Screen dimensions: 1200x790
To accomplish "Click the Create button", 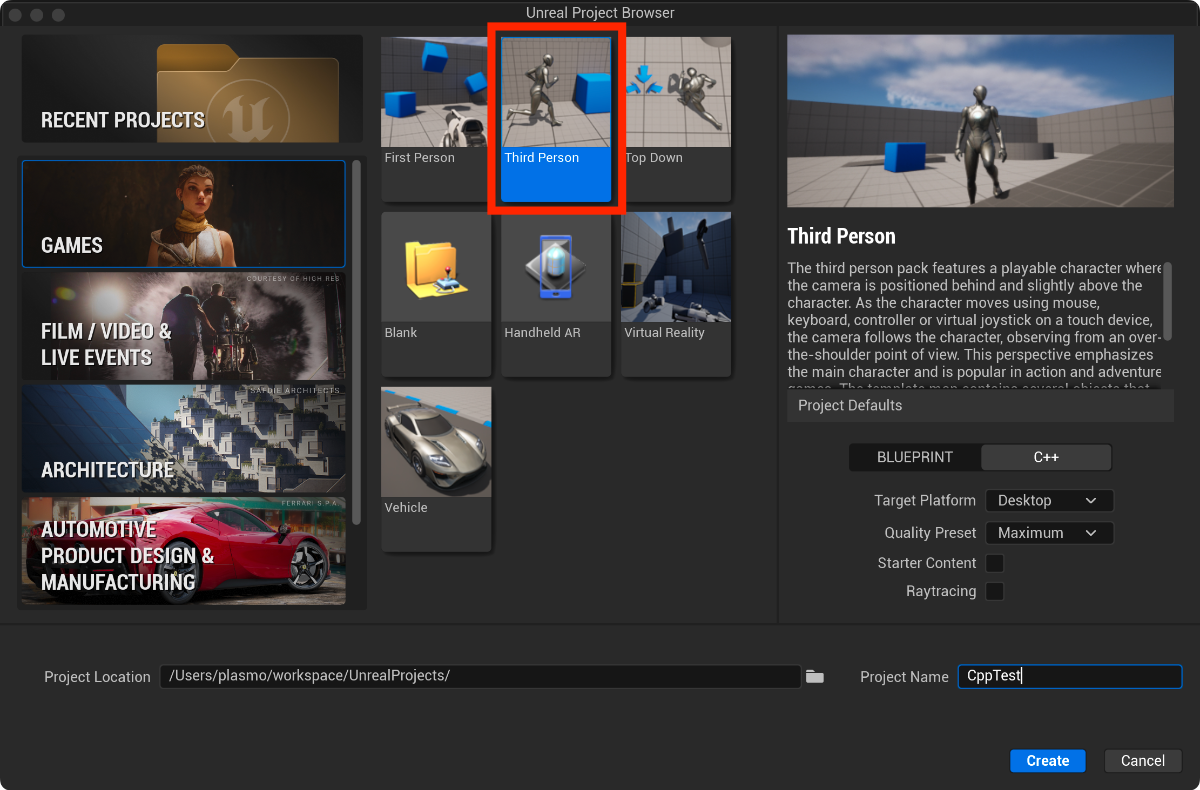I will 1047,761.
